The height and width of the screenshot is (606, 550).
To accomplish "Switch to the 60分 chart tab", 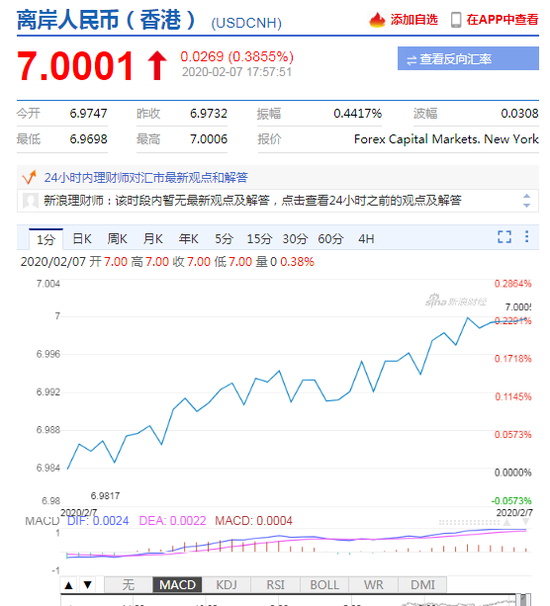I will pos(330,239).
